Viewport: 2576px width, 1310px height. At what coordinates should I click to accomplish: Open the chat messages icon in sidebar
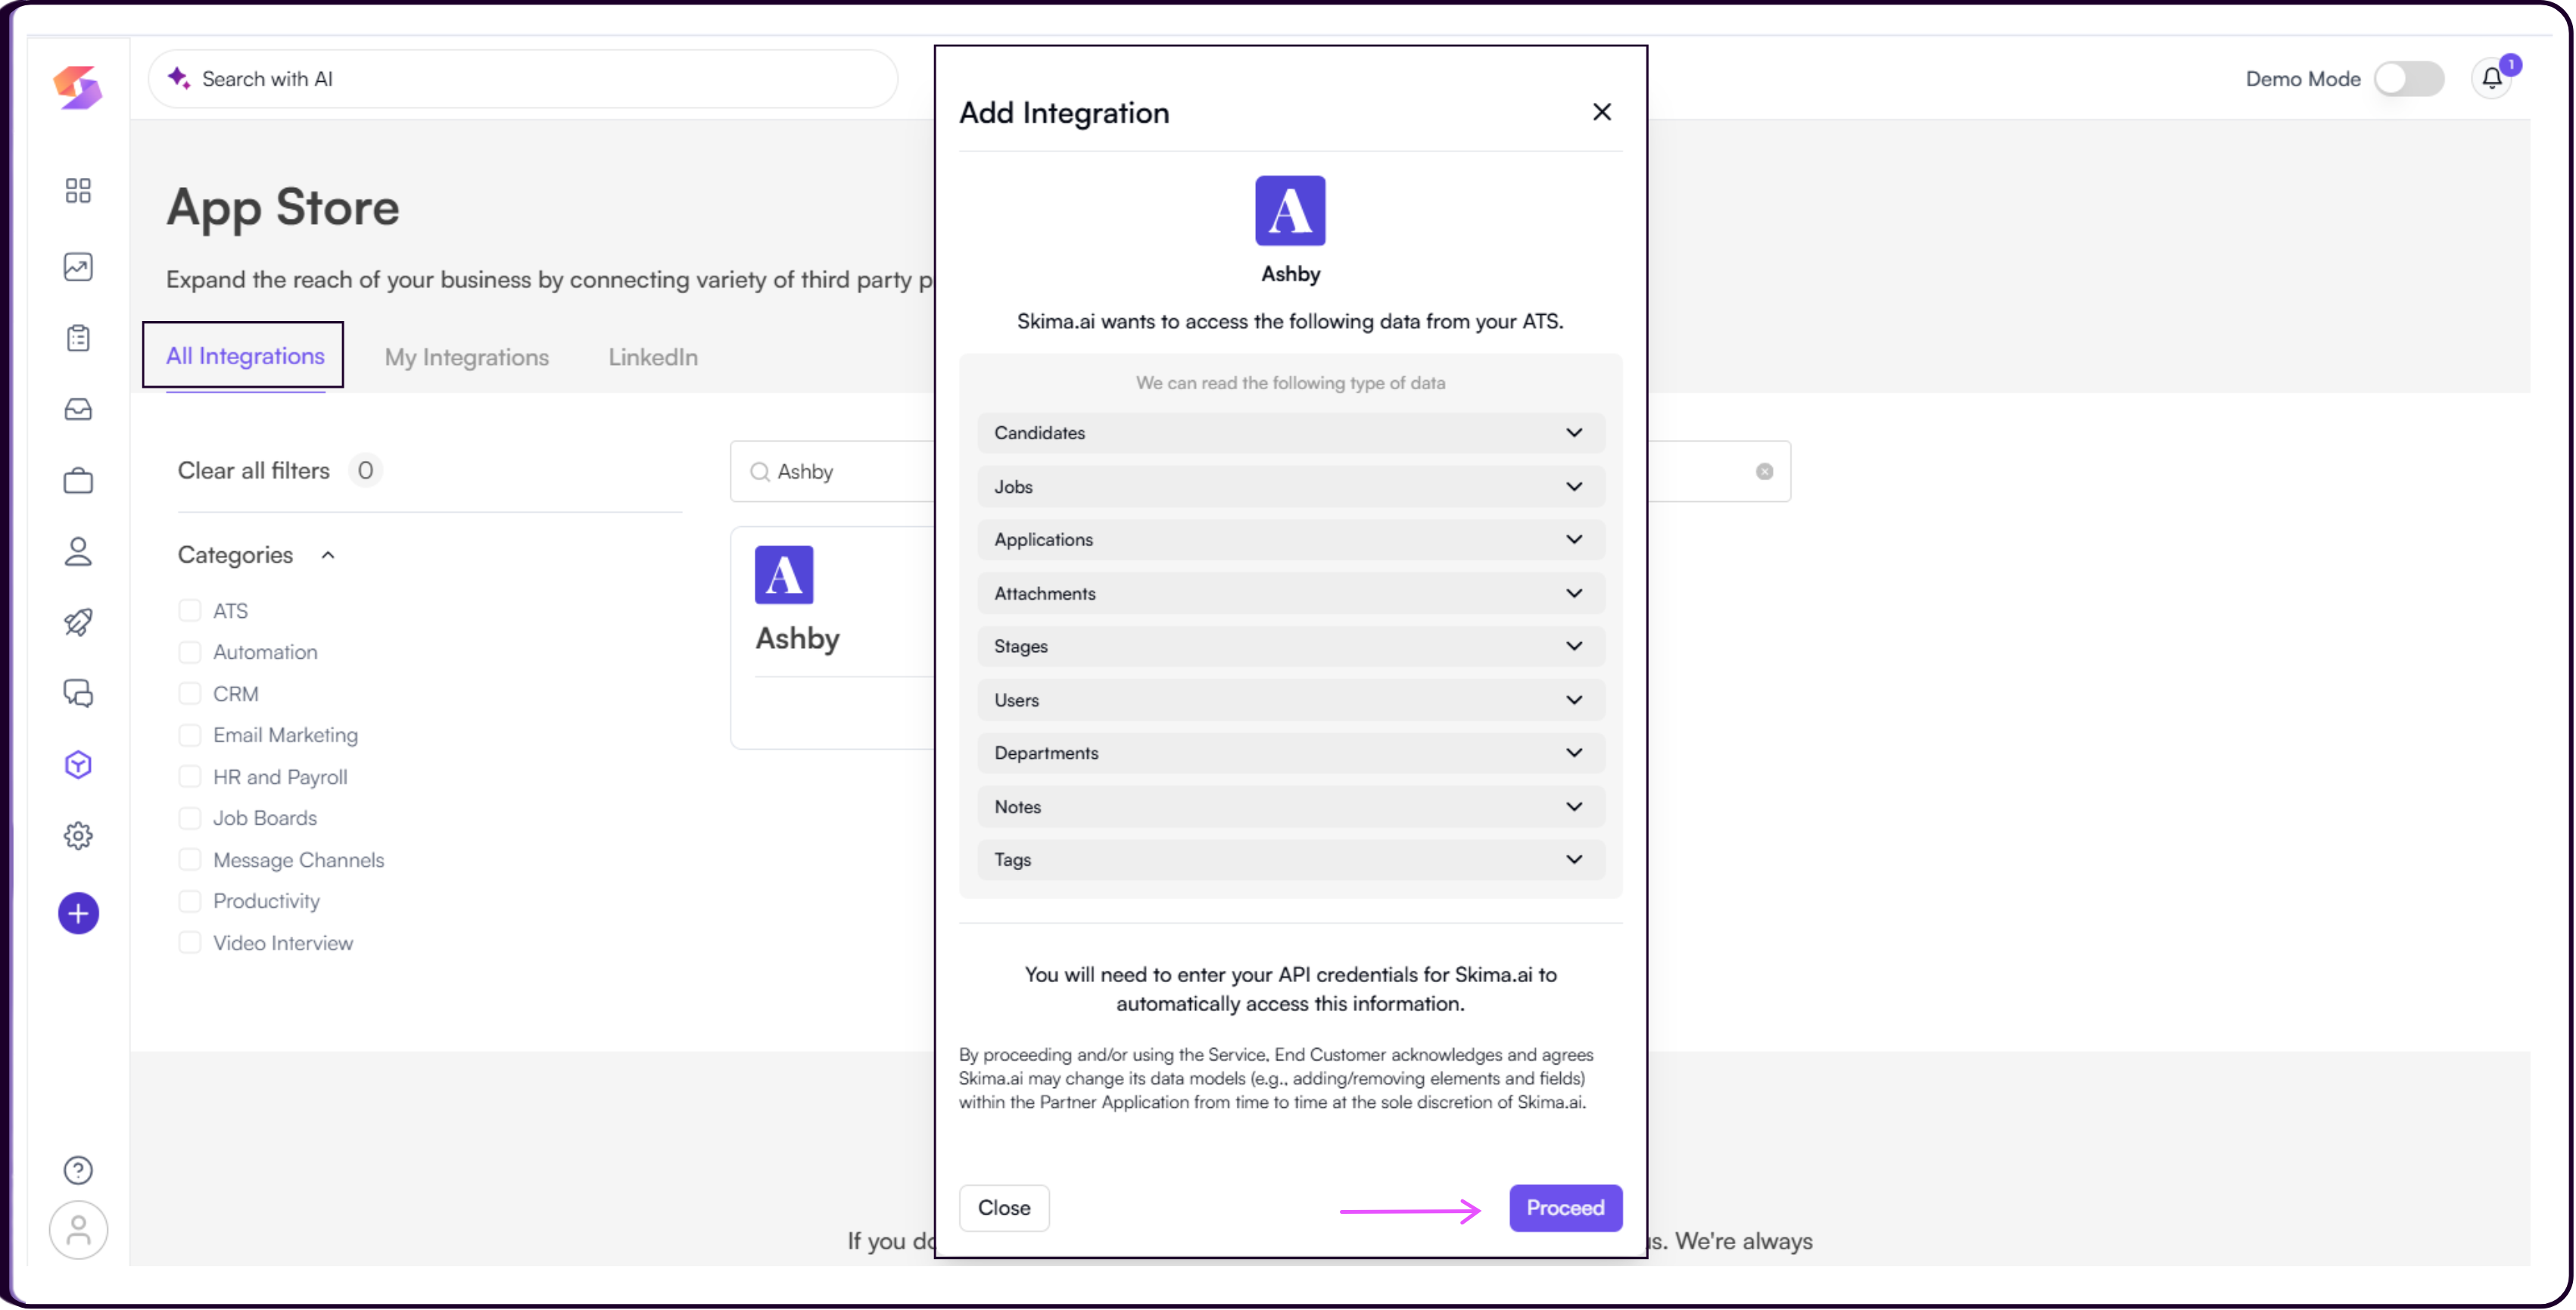78,693
